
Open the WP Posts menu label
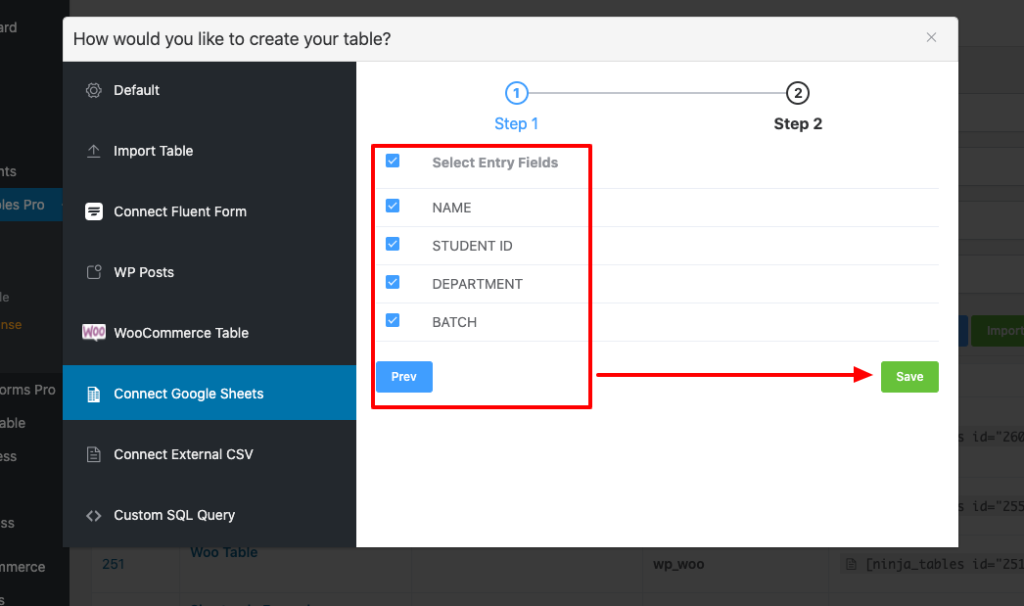[143, 272]
